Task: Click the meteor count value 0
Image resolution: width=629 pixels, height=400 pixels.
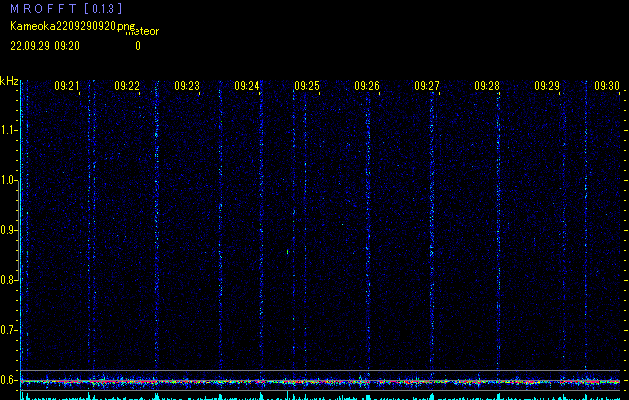Action: tap(138, 46)
